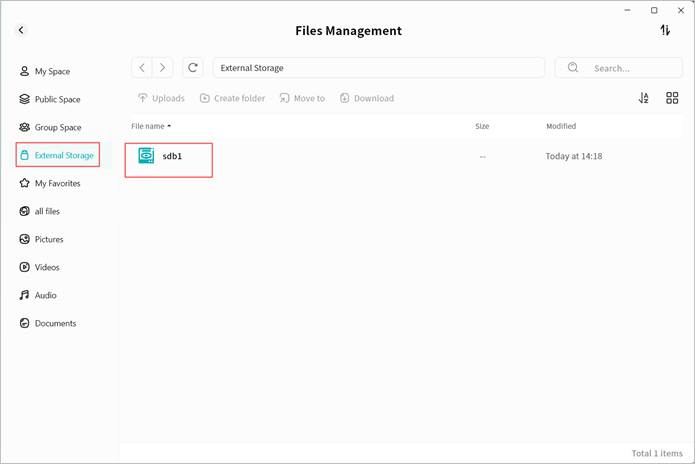The image size is (695, 464).
Task: Click the Uploads button
Action: pyautogui.click(x=161, y=98)
